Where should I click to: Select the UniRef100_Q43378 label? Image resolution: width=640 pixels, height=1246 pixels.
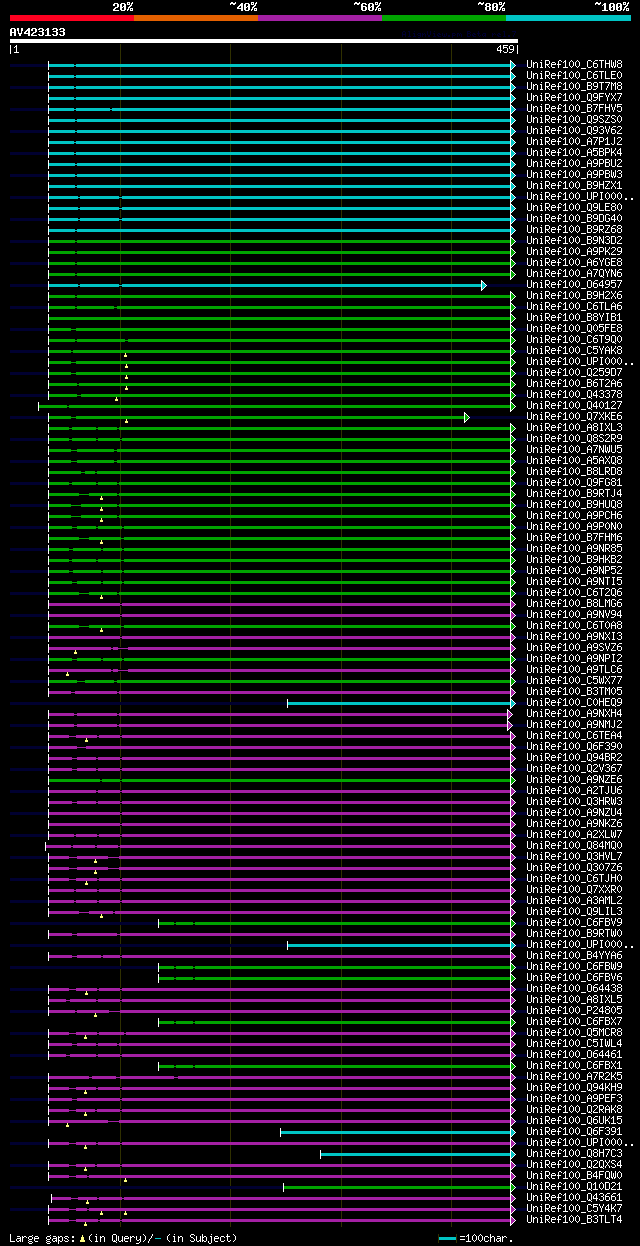click(x=574, y=394)
